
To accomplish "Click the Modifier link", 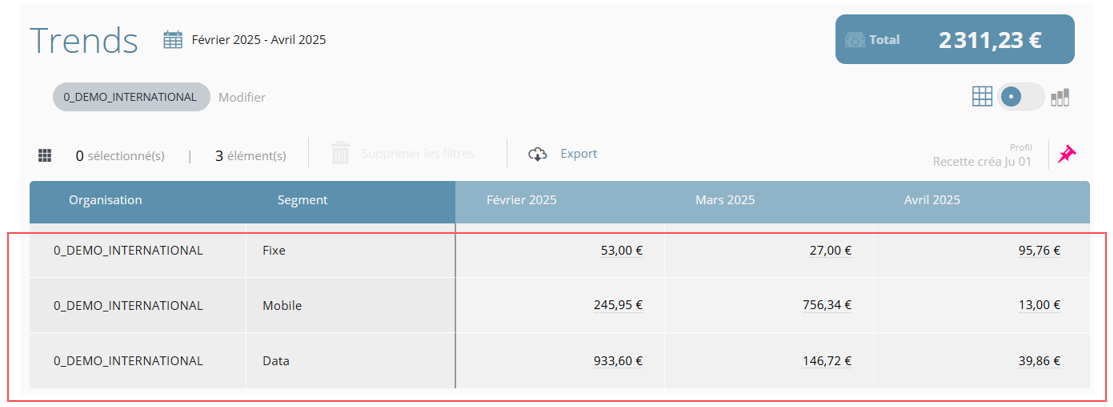I will pos(242,97).
